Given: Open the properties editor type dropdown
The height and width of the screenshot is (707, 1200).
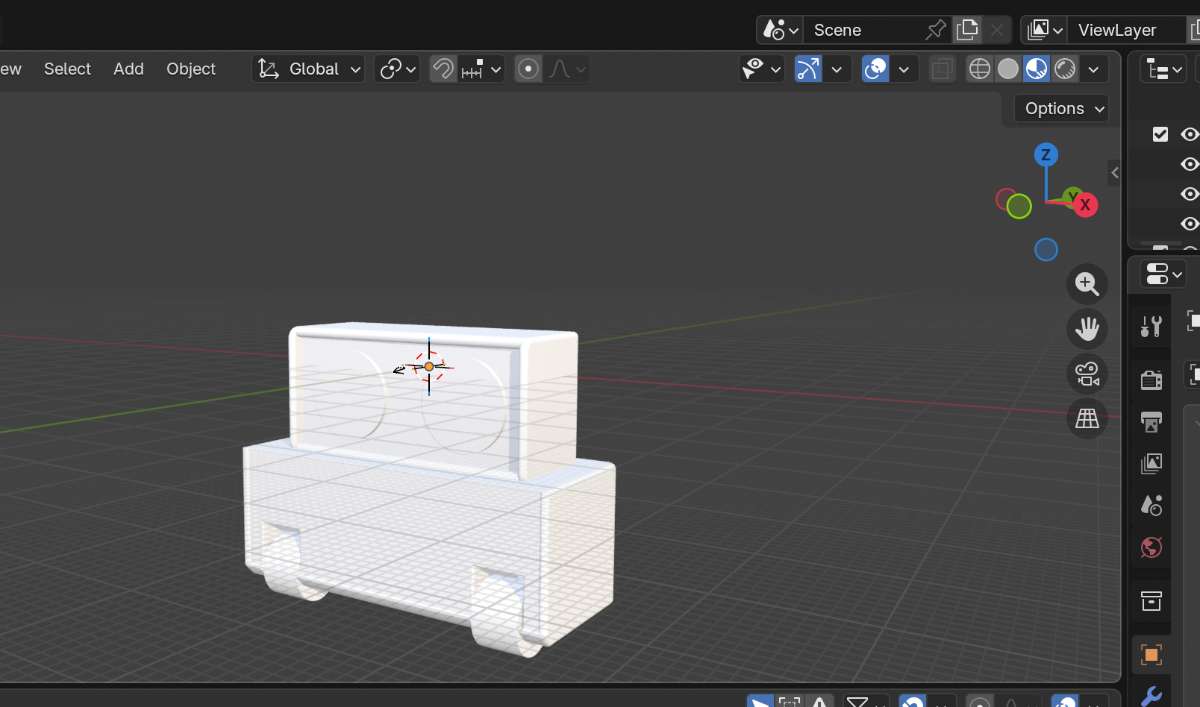Looking at the screenshot, I should [x=1165, y=274].
